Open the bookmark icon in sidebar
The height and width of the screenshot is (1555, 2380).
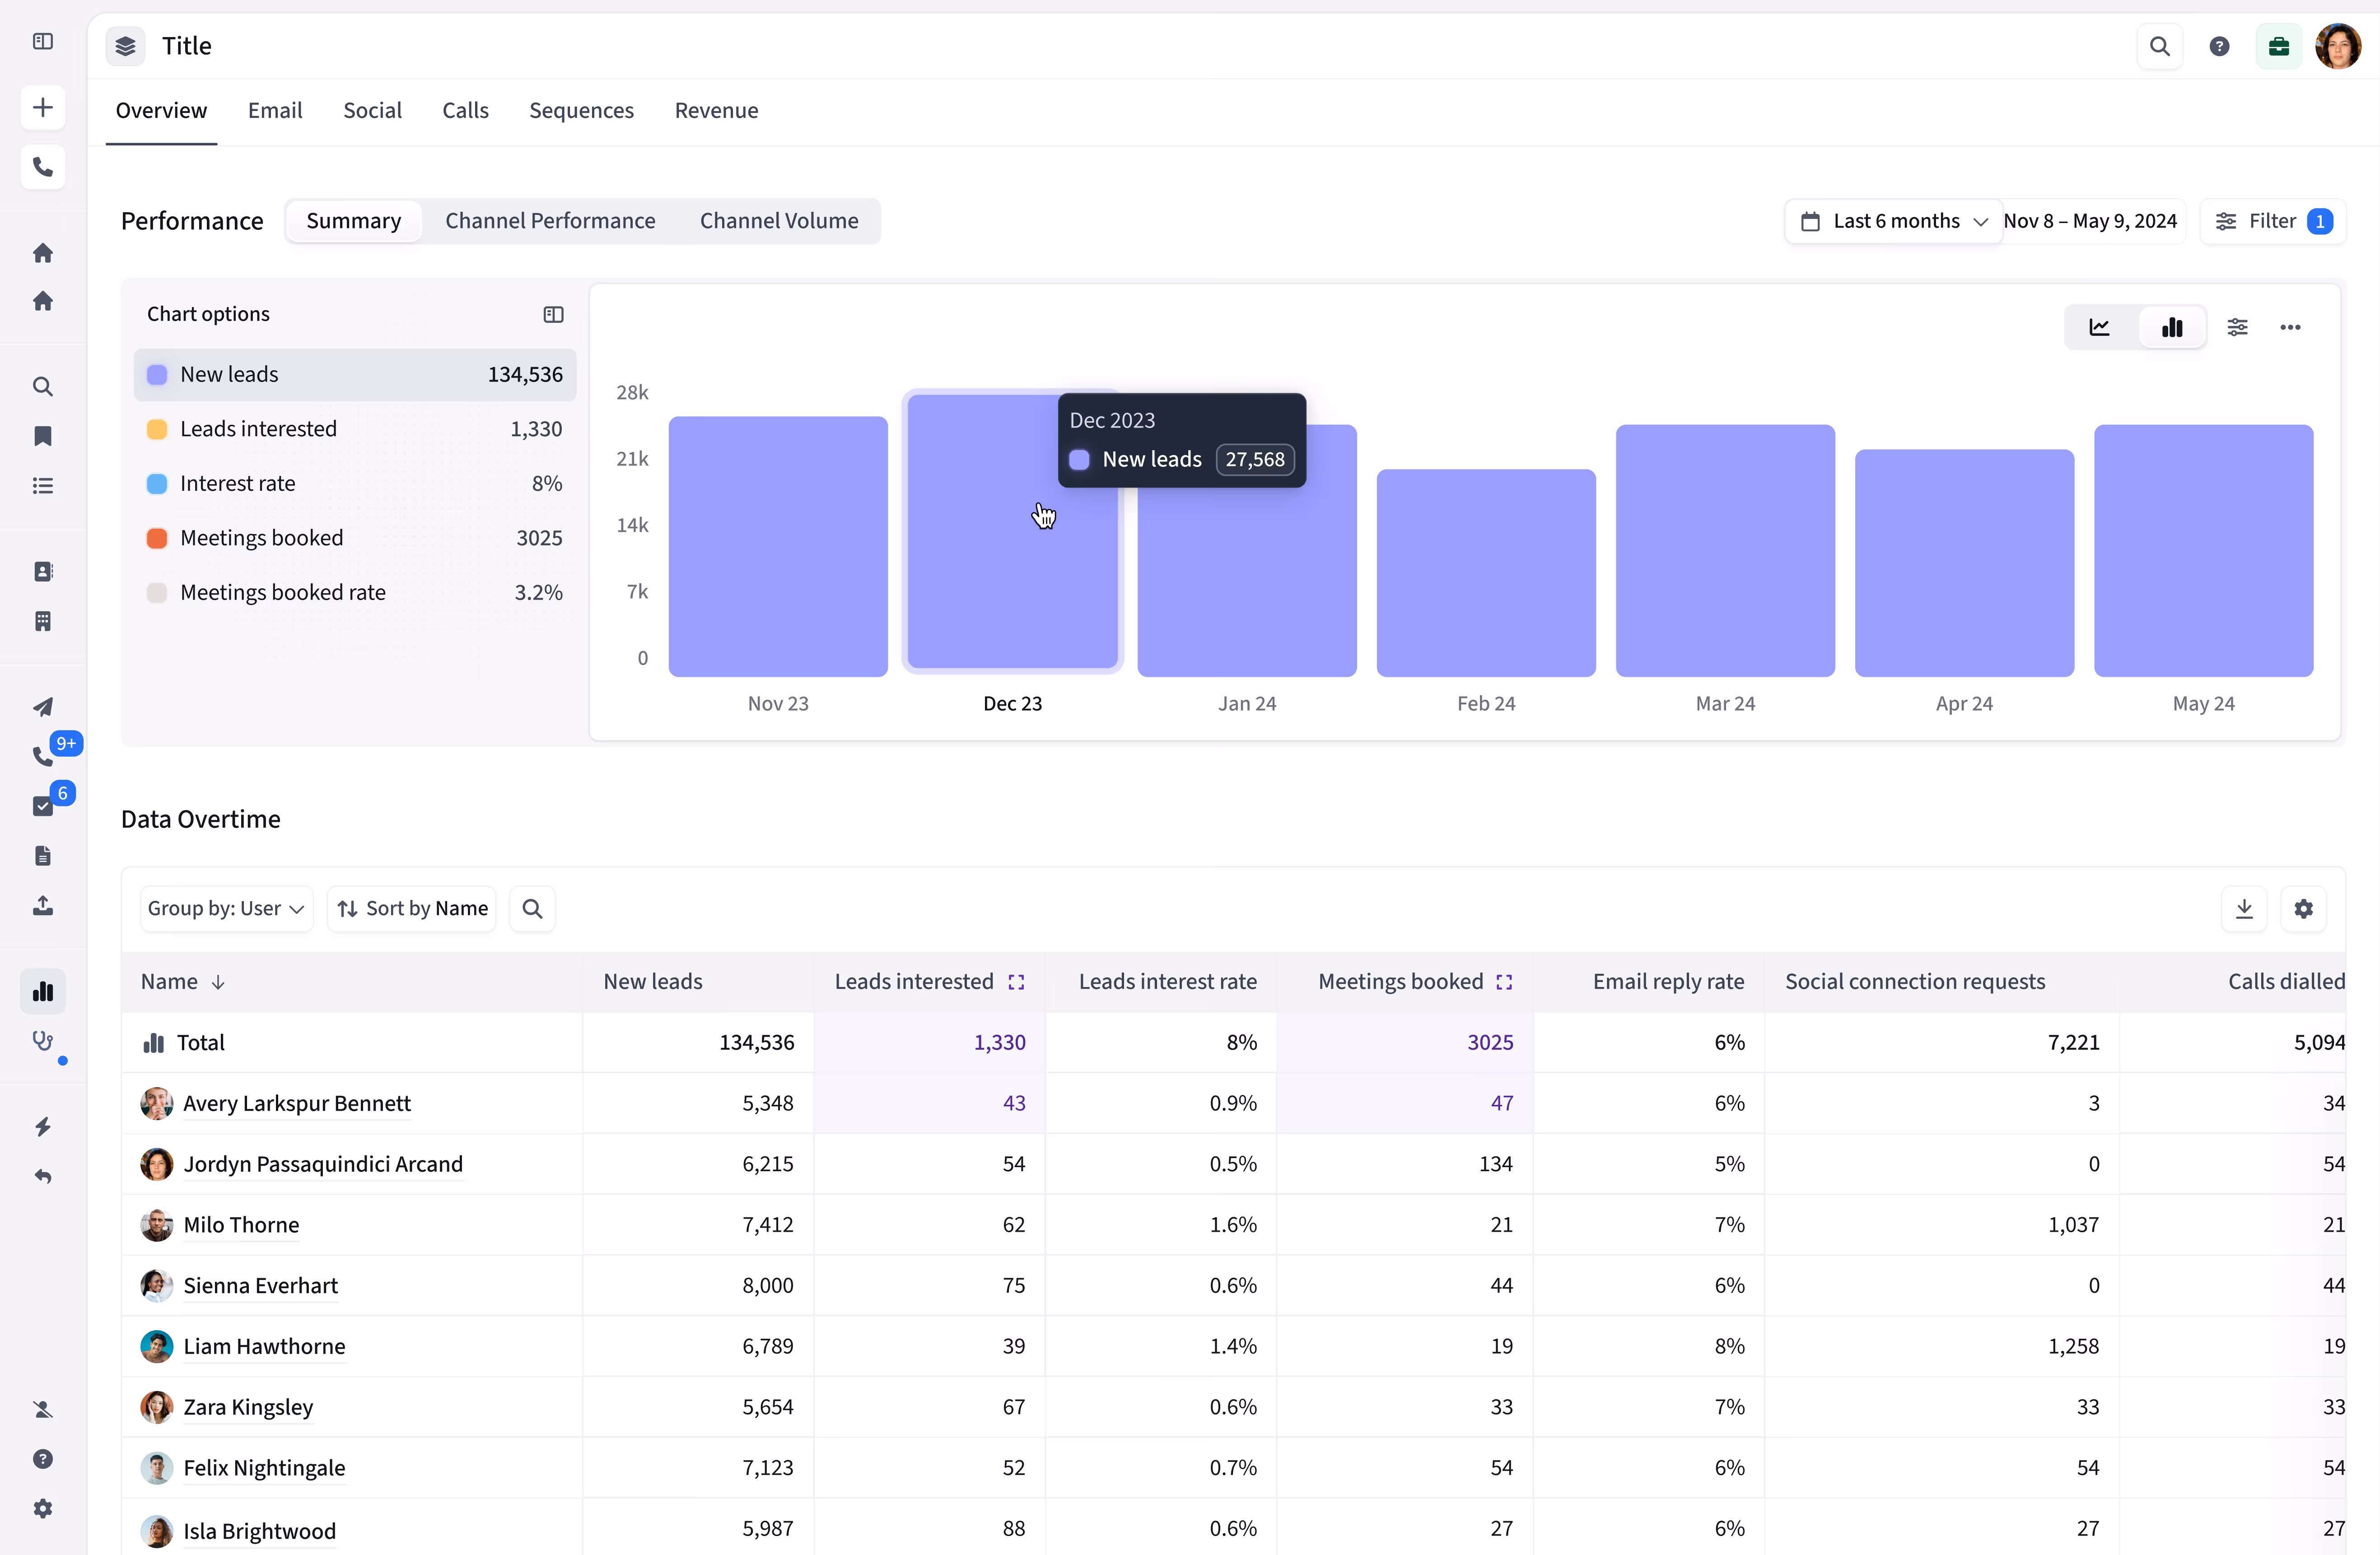click(43, 436)
